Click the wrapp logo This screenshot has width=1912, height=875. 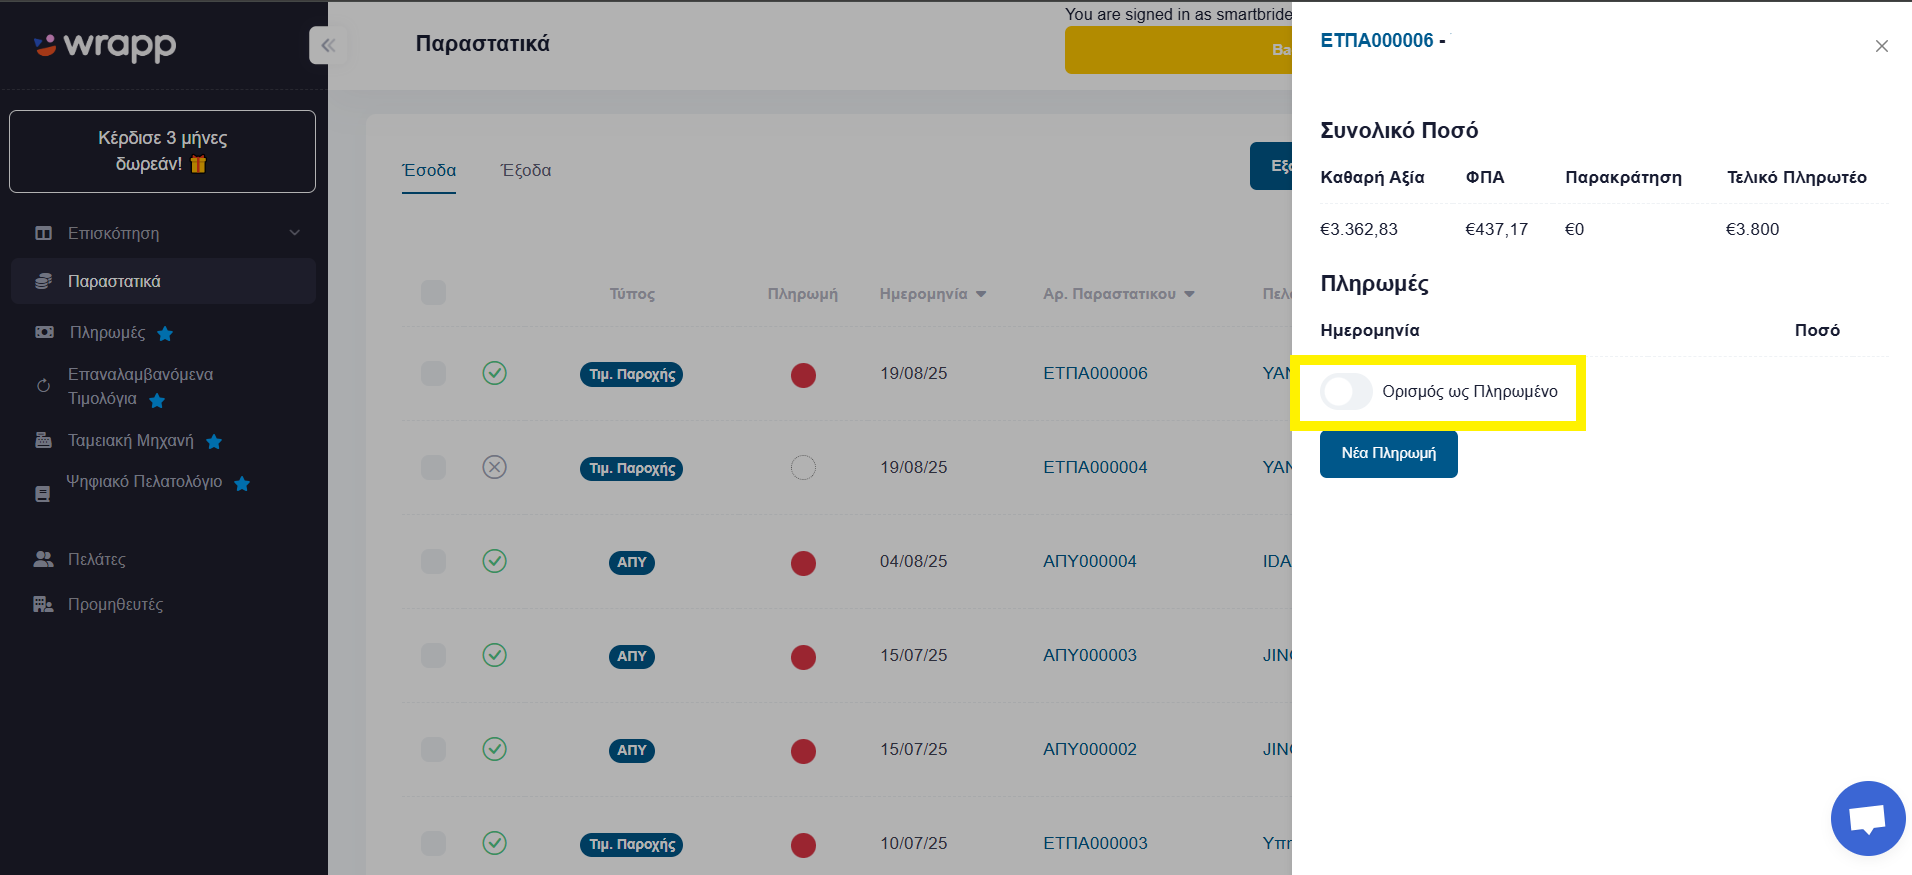104,45
